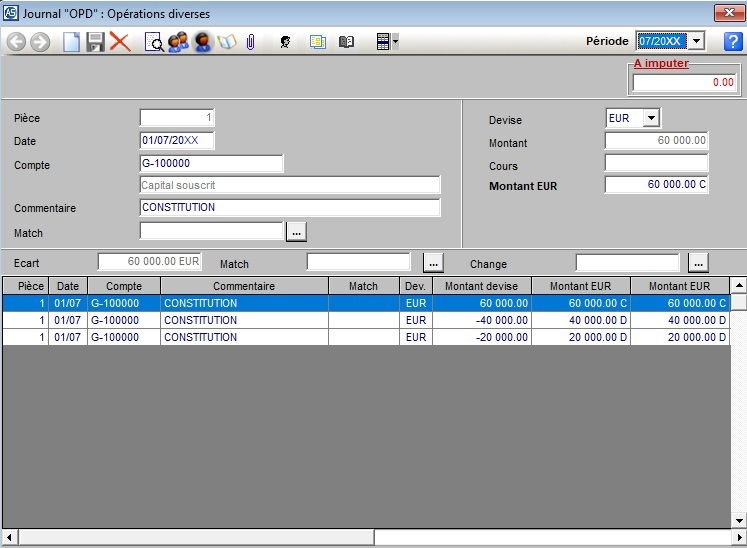
Task: Save the entry with the floppy disk icon
Action: pos(96,42)
